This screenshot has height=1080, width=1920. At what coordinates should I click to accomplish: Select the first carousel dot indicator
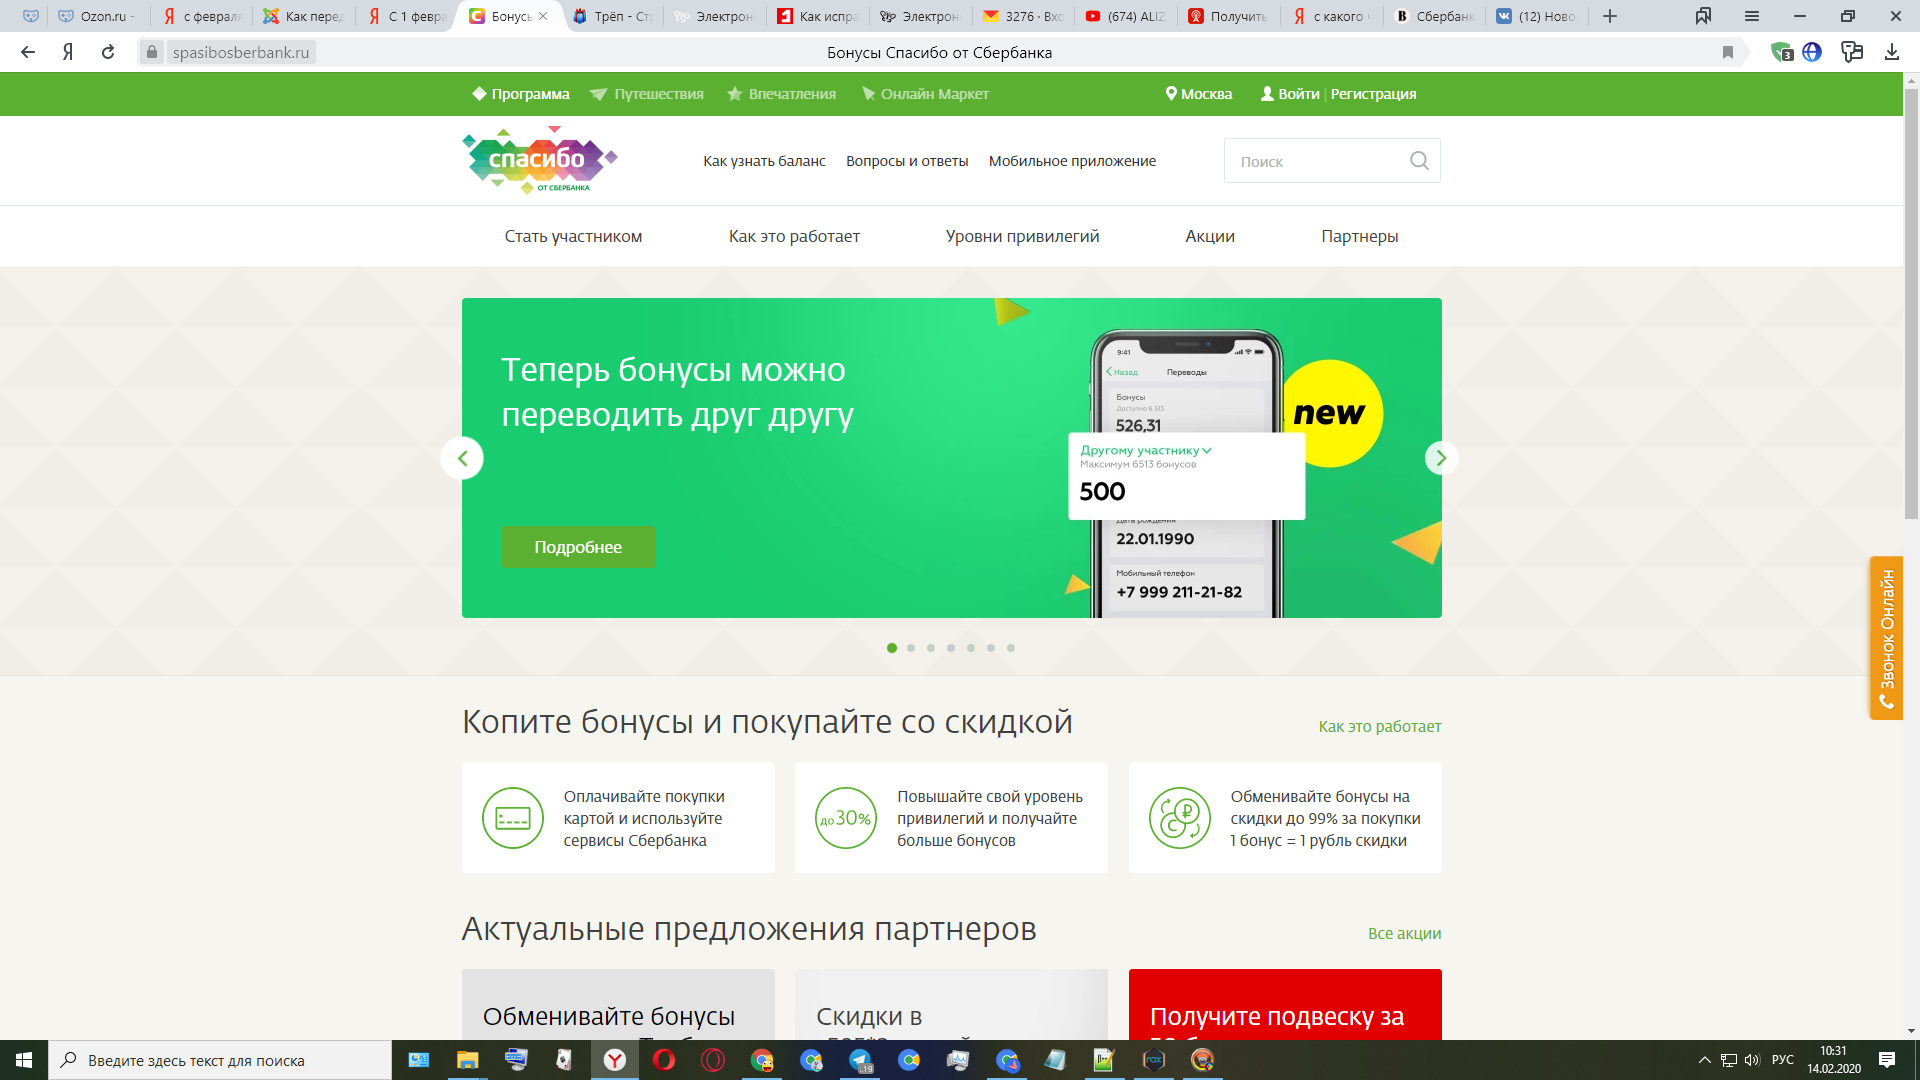click(x=892, y=648)
